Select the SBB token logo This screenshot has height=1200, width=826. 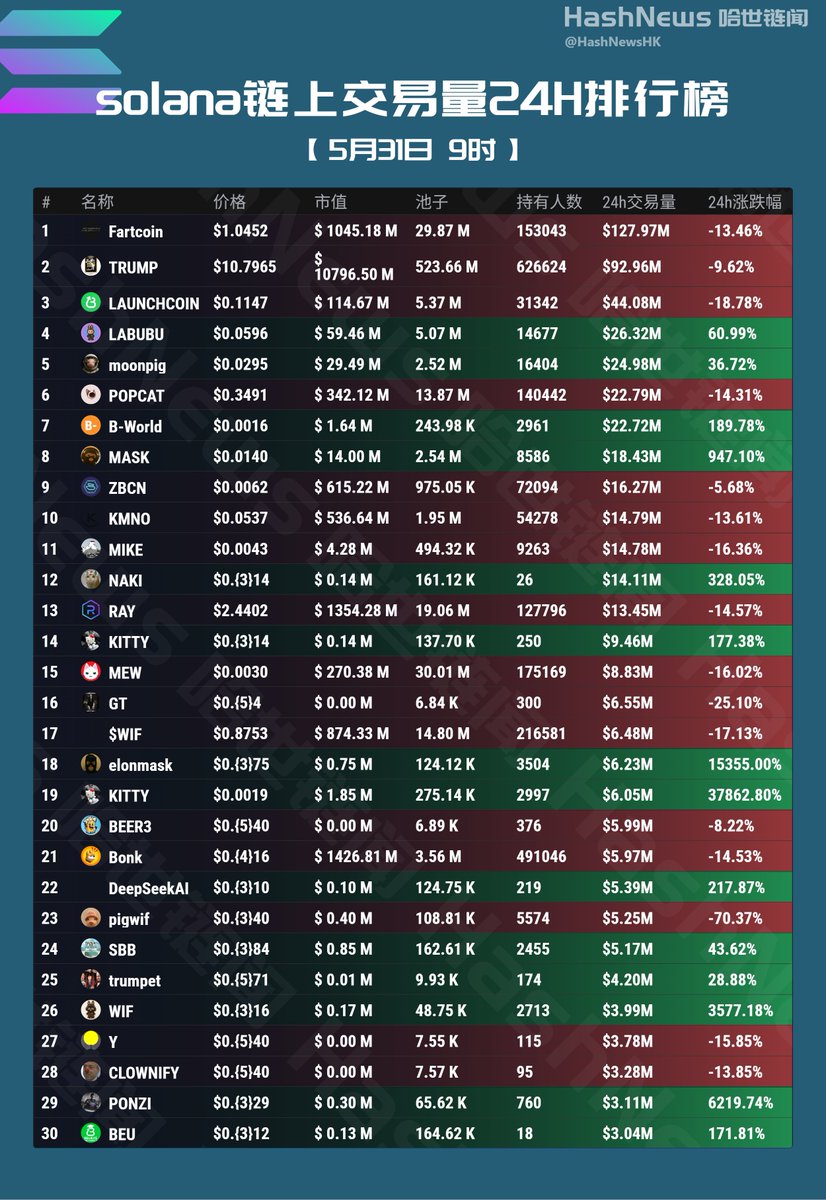tap(90, 949)
